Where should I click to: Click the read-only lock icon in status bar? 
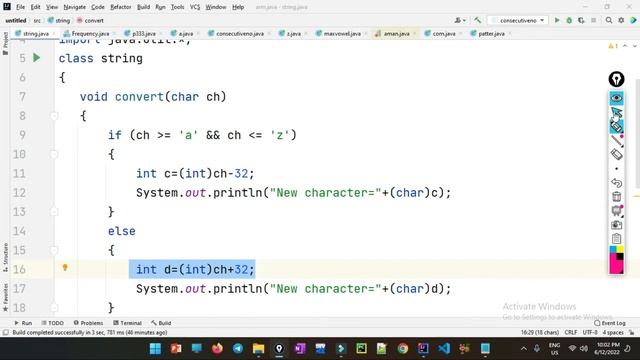click(x=631, y=332)
